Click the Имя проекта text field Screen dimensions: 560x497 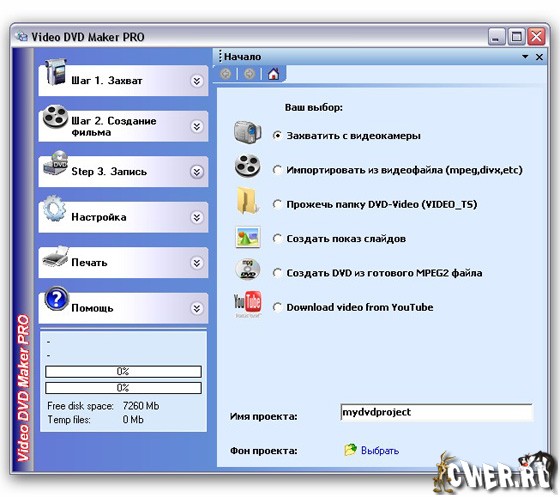click(x=436, y=412)
